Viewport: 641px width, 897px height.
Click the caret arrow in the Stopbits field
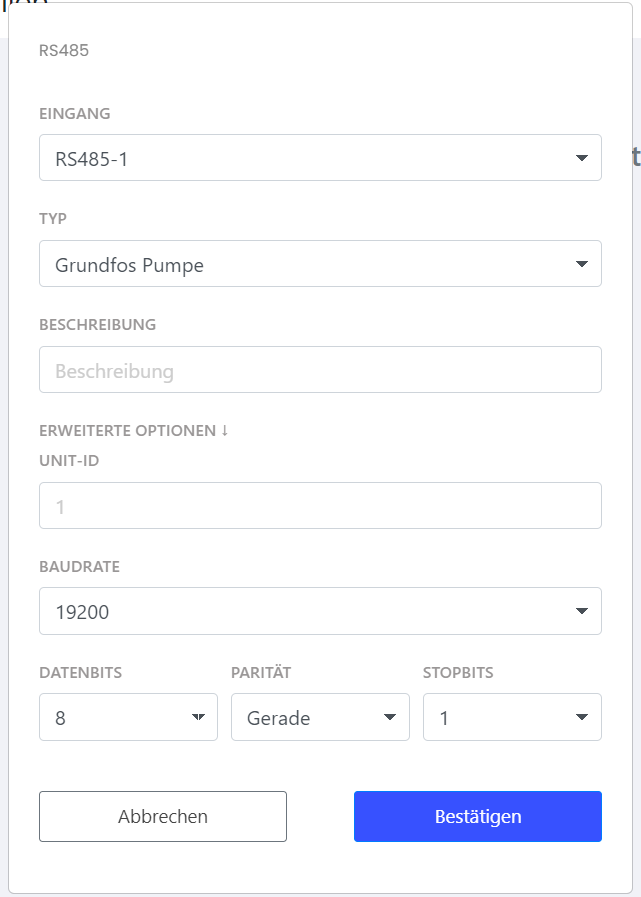click(582, 717)
